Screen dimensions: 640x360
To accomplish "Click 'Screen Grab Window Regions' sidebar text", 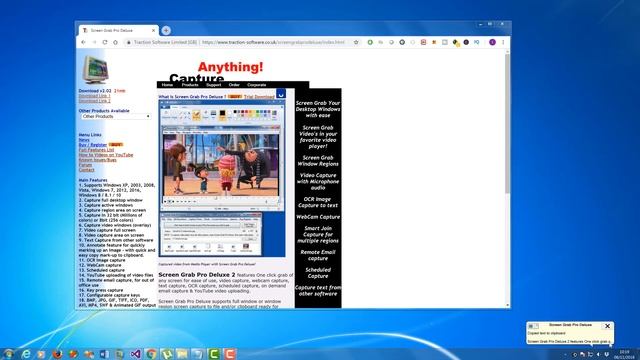I will click(x=318, y=161).
